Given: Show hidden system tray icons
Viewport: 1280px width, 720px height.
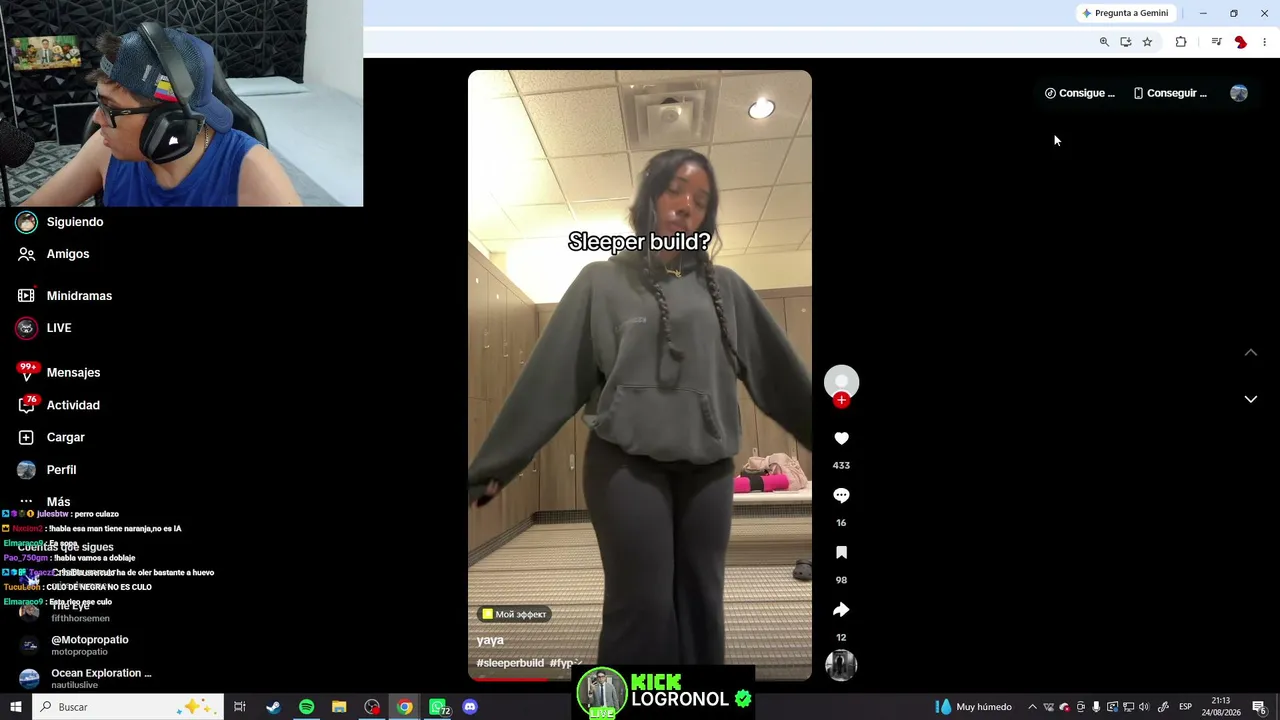Looking at the screenshot, I should point(1032,707).
